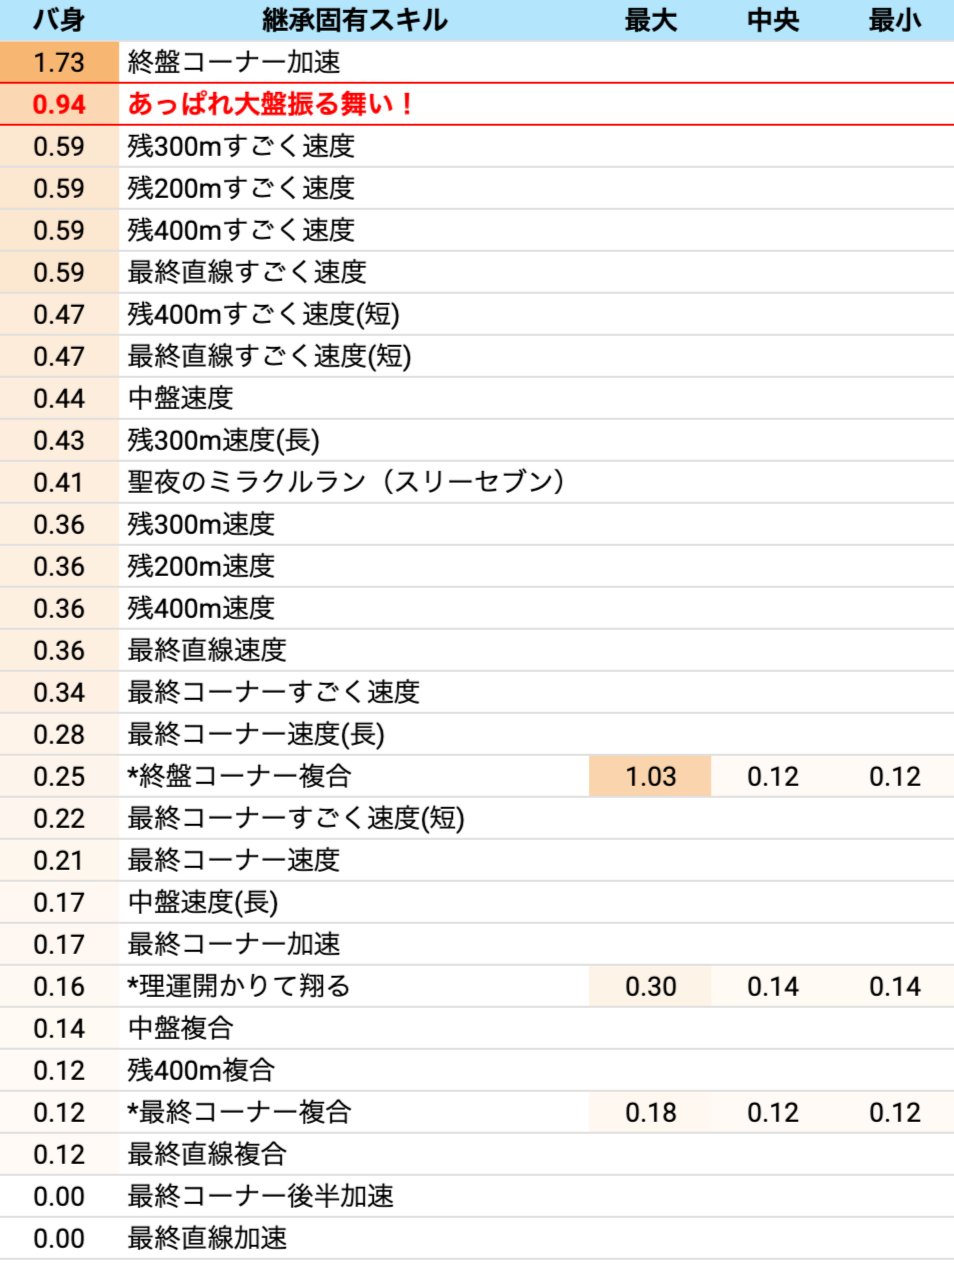Screen dimensions: 954x1263
Task: Click the red あっぱれ大盤振る舞い！ skill
Action: point(270,104)
